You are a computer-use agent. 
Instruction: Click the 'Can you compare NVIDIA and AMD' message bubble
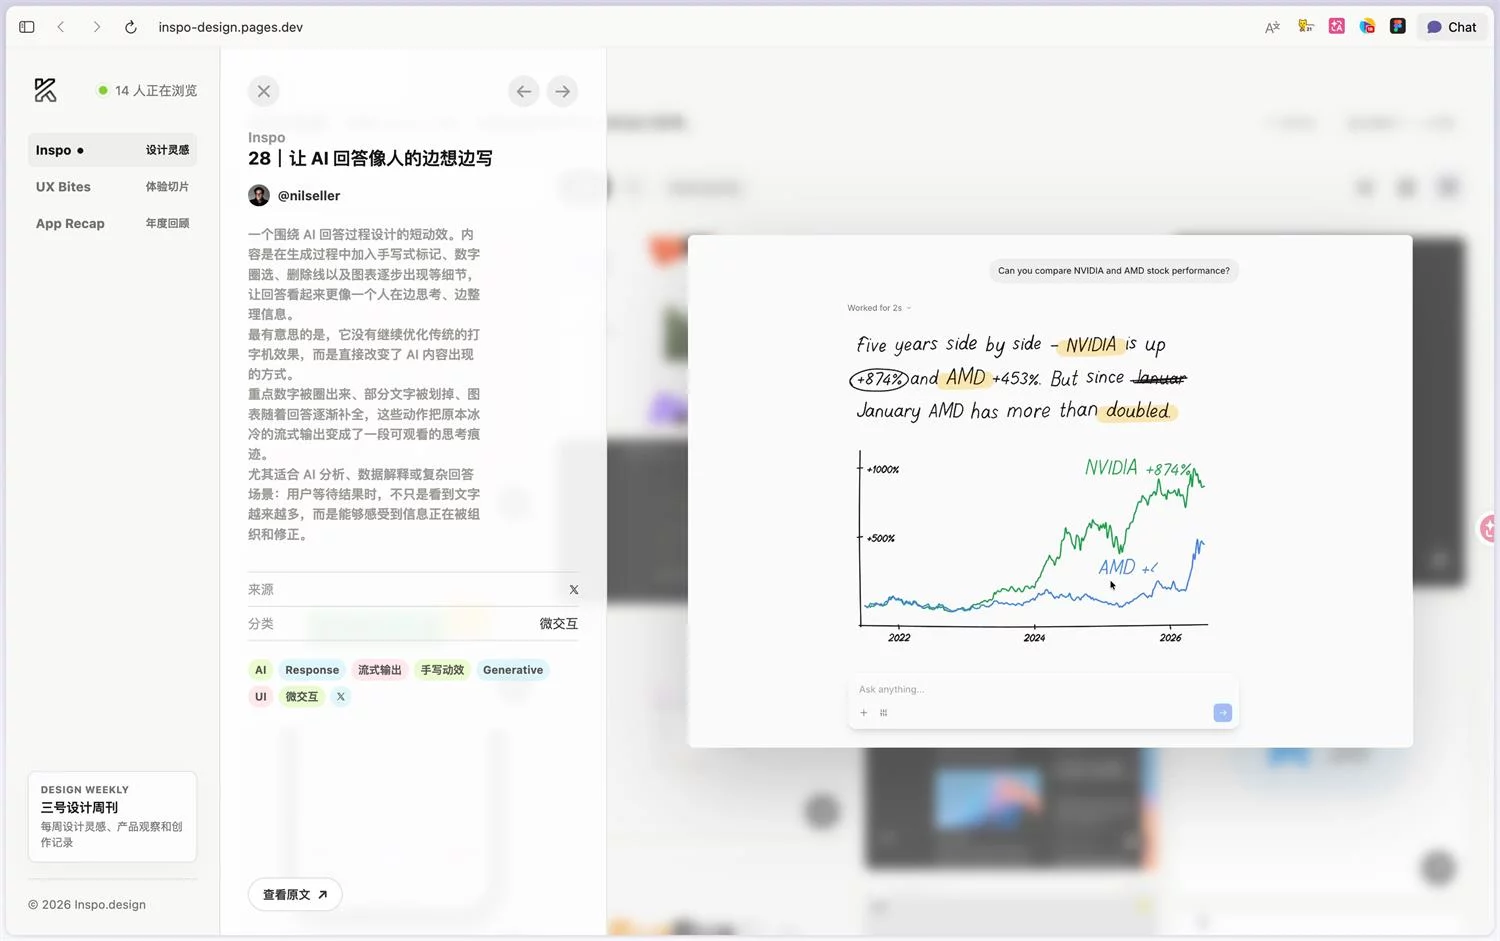(x=1114, y=271)
